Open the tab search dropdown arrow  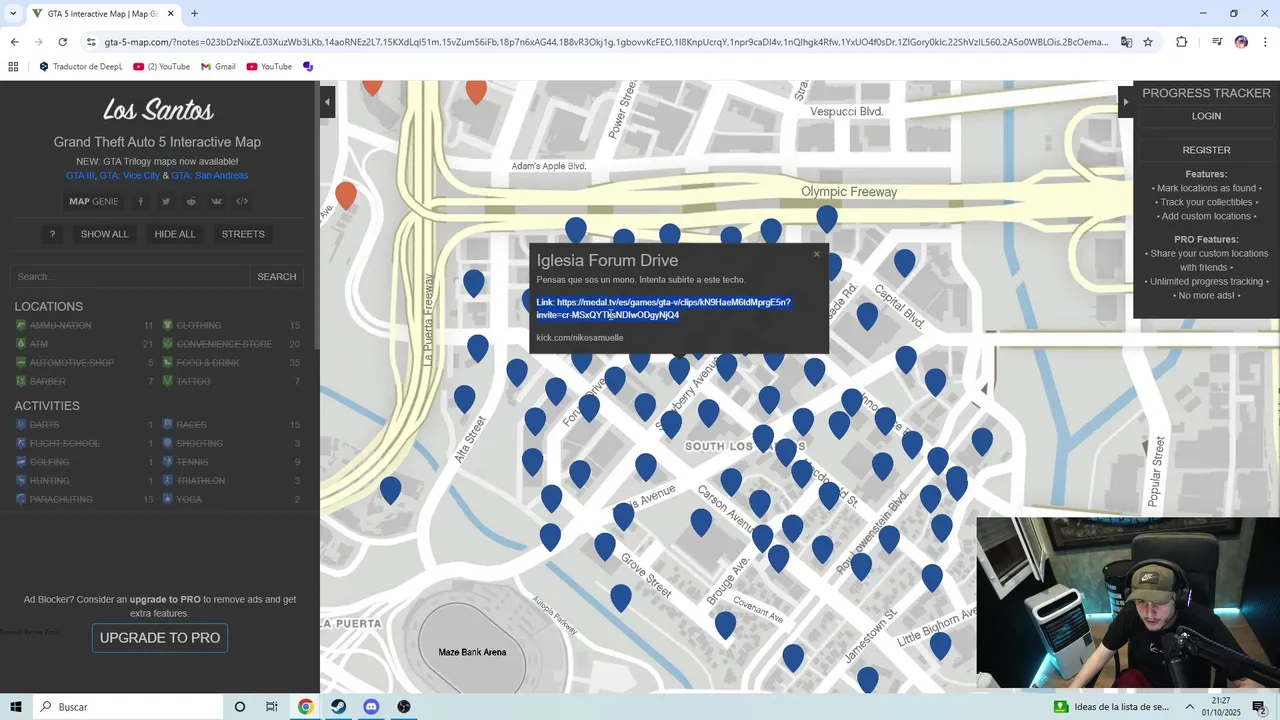pyautogui.click(x=12, y=14)
